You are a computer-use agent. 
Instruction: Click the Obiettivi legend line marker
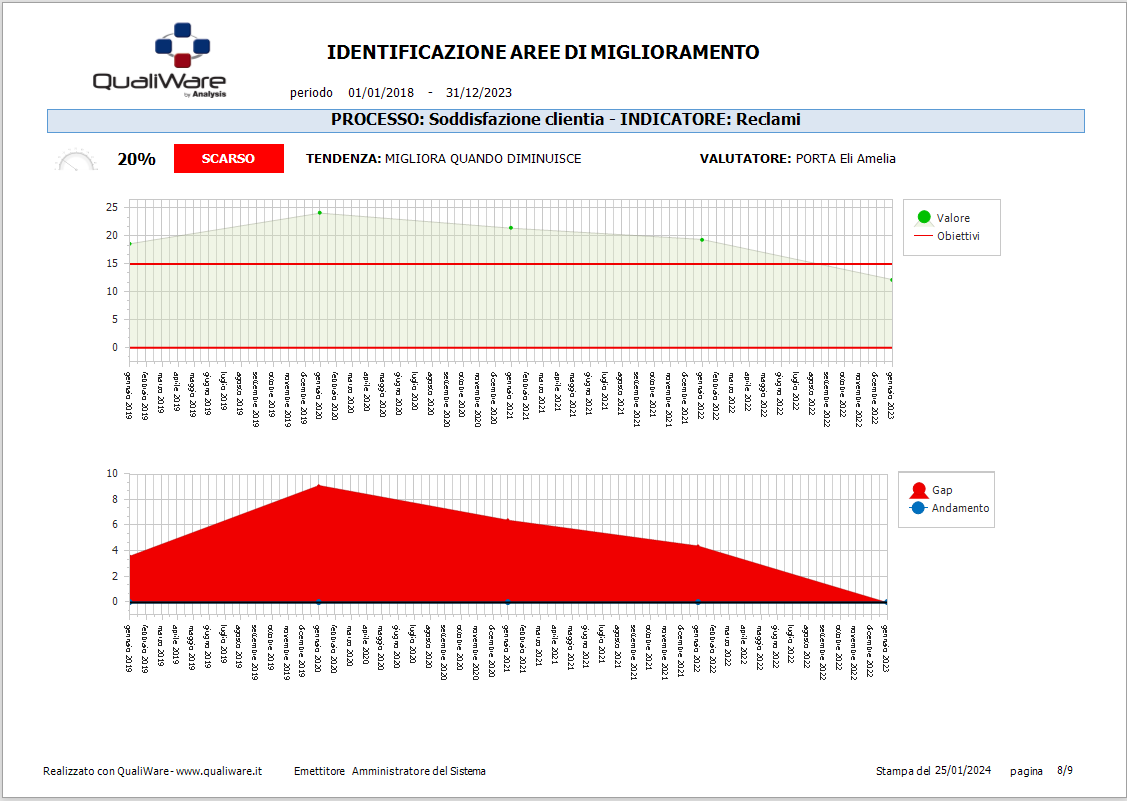point(923,236)
